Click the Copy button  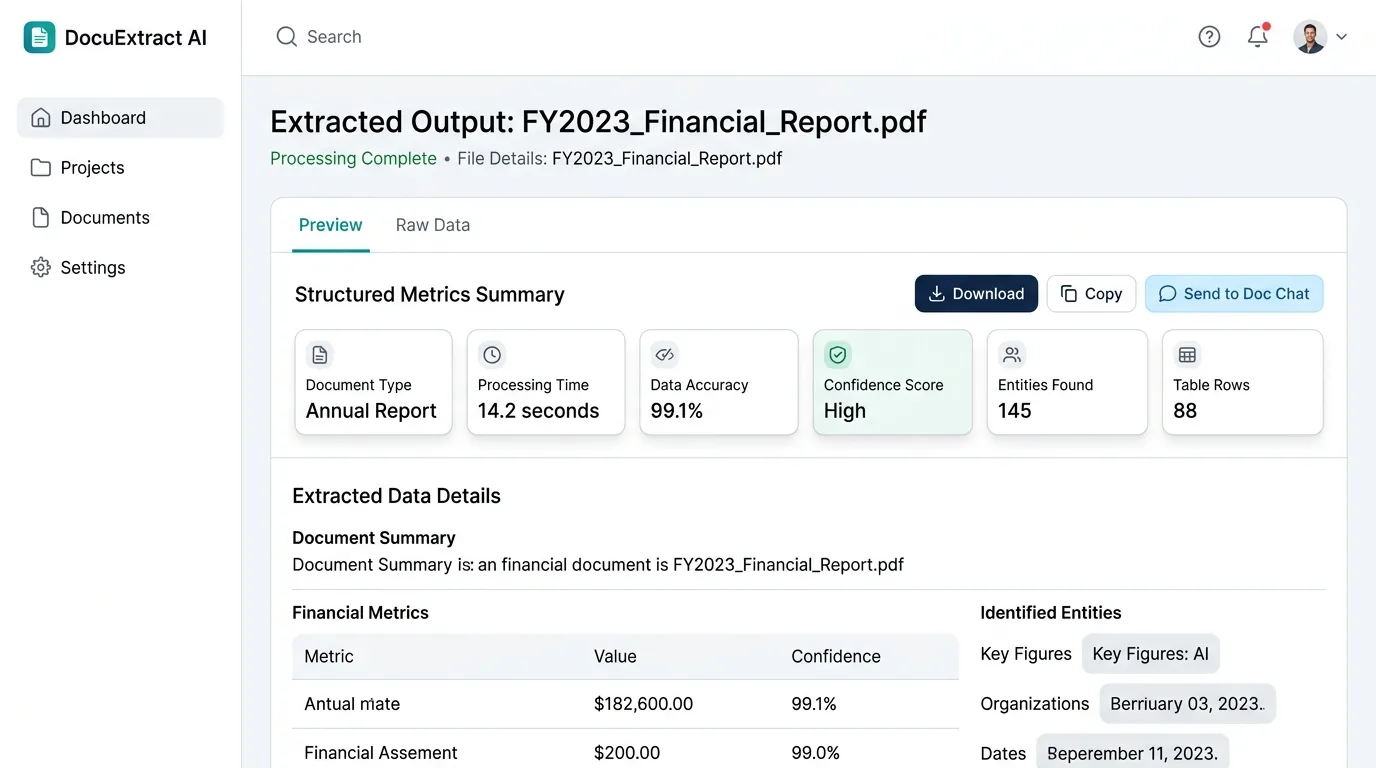point(1091,294)
